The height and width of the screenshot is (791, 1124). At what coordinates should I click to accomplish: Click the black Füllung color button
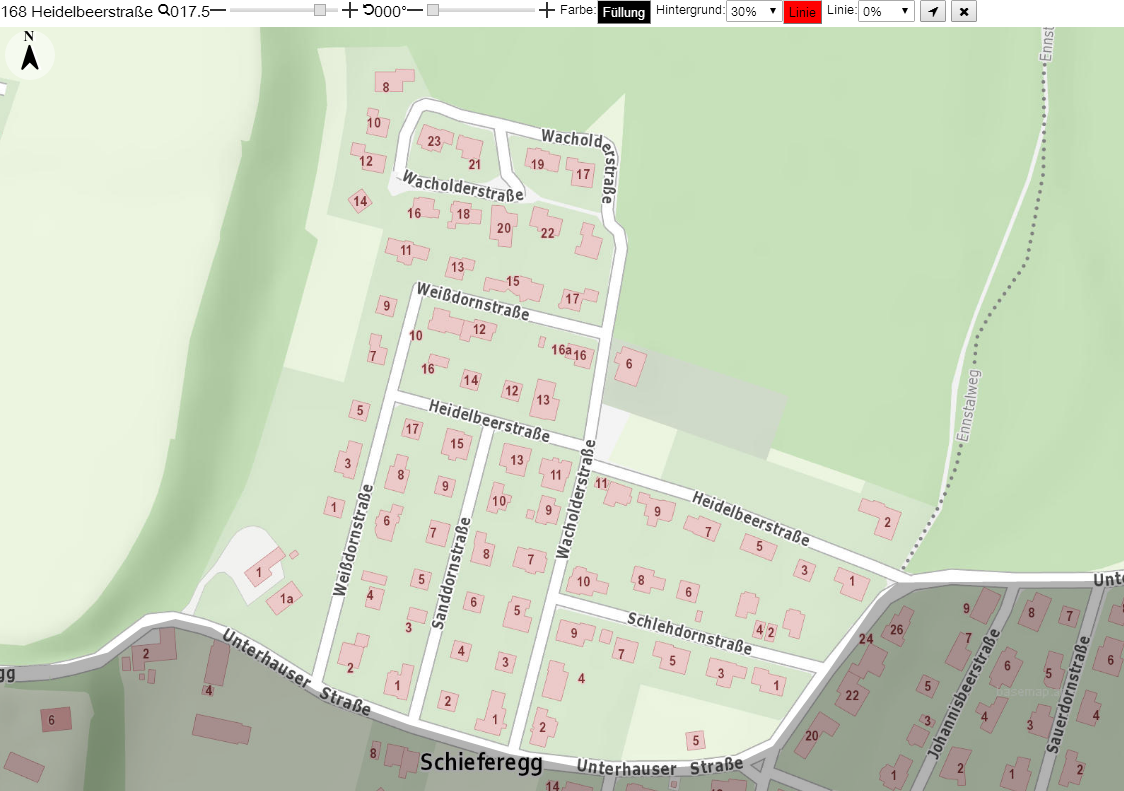tap(624, 12)
